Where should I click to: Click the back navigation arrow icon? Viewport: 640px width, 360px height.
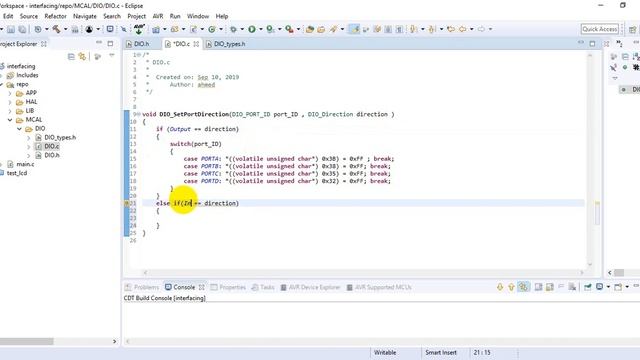pos(462,29)
